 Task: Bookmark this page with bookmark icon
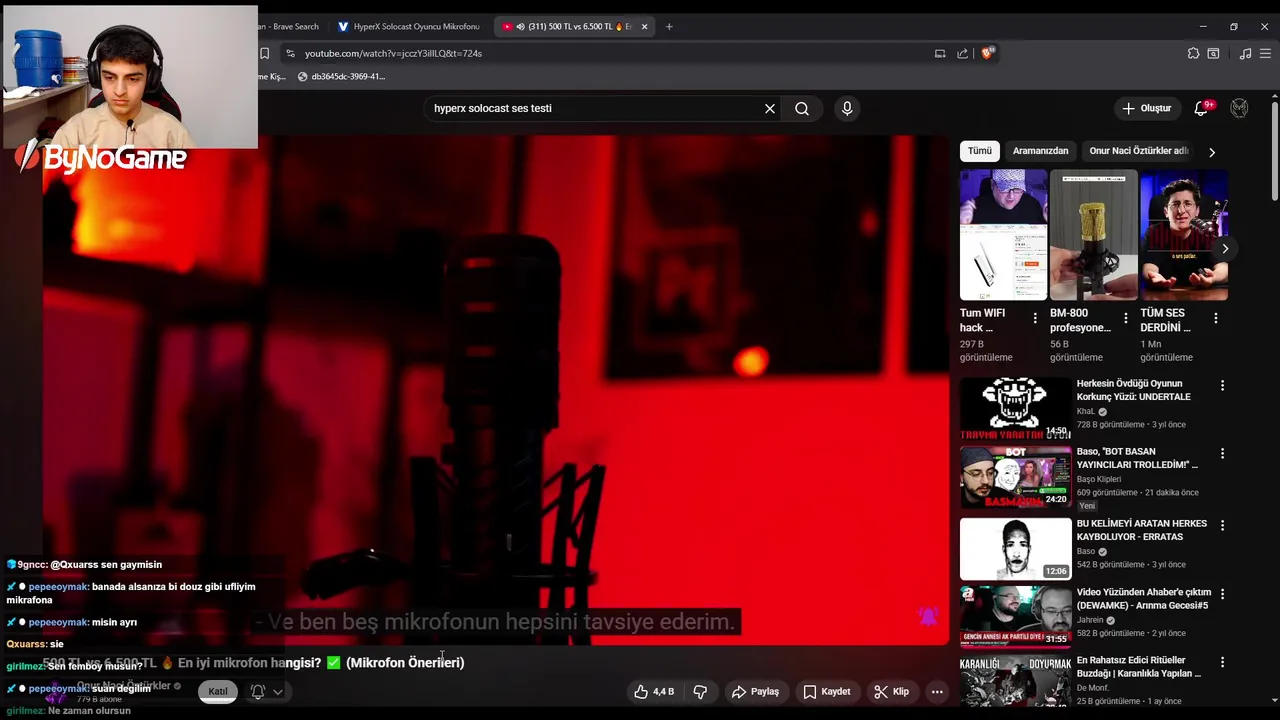point(264,53)
